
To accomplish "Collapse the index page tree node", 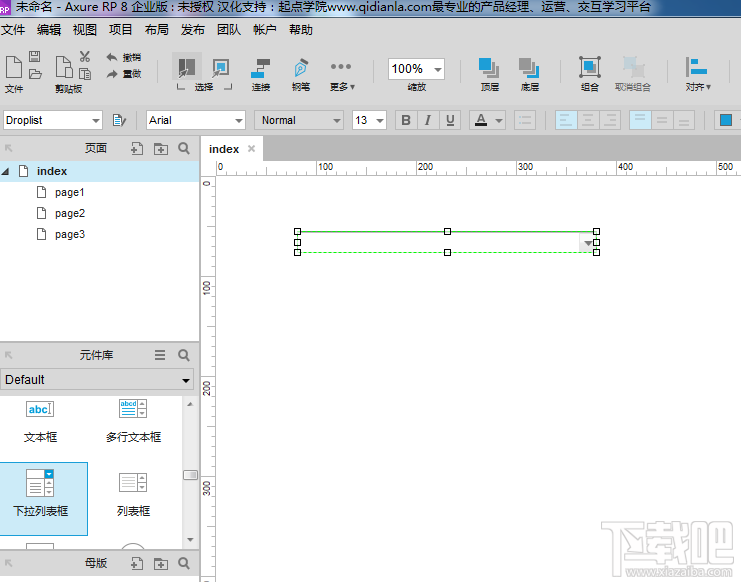I will [5, 171].
